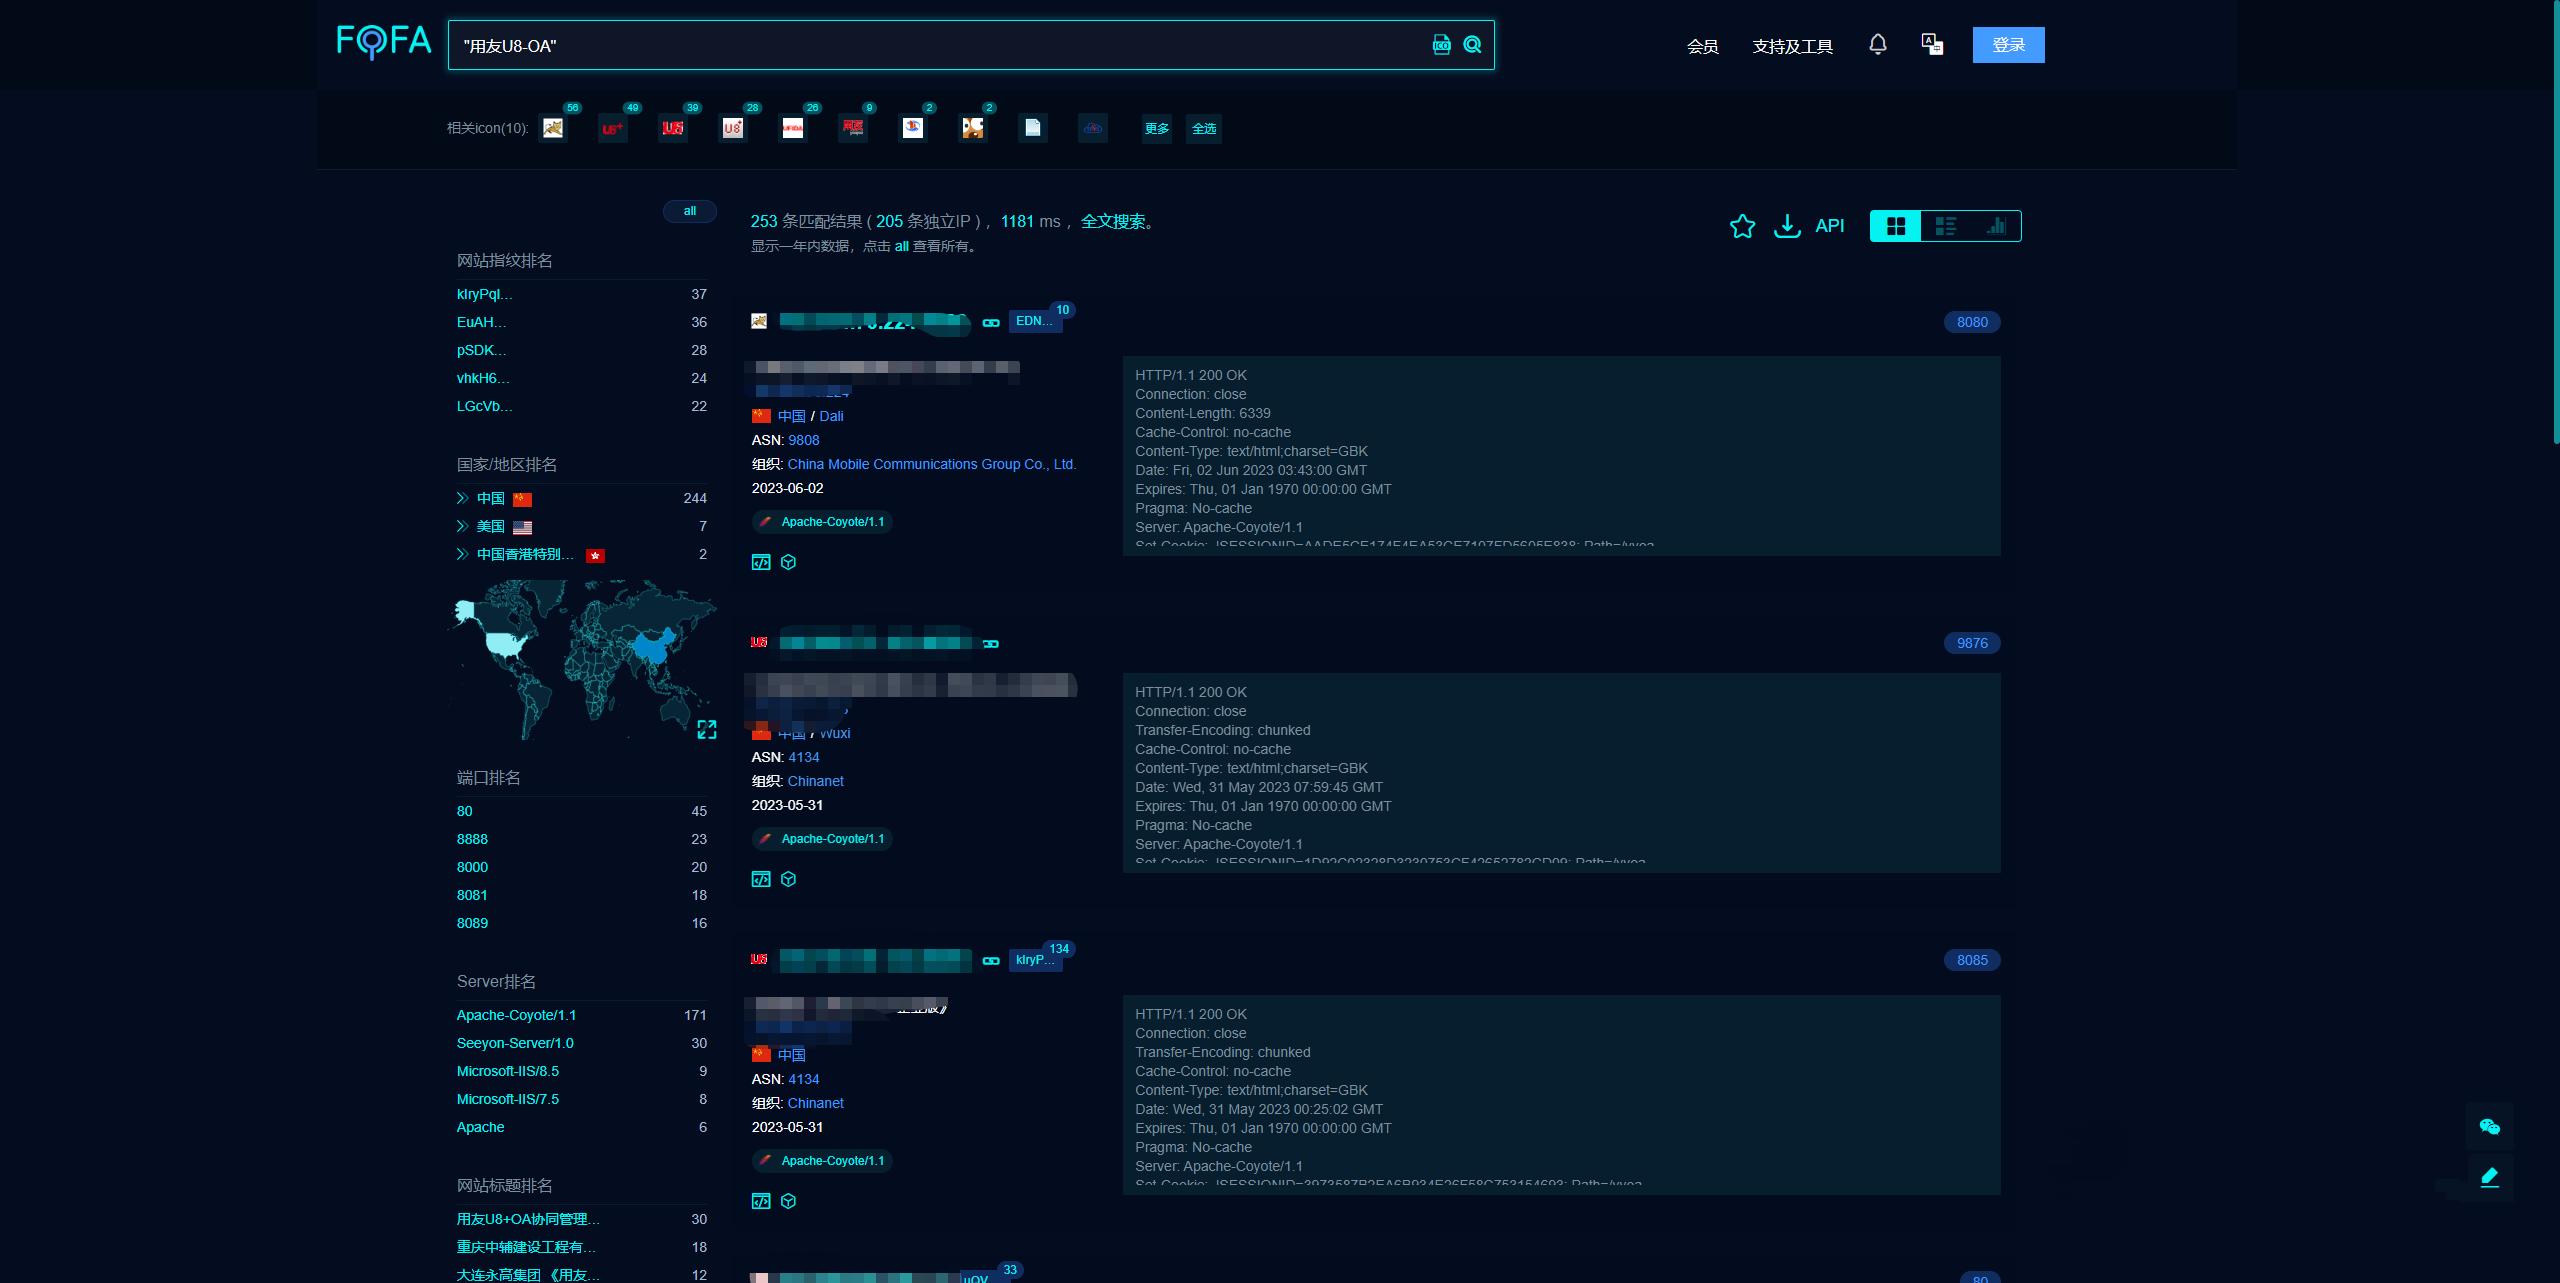This screenshot has width=2560, height=1283.
Task: Open China Mobile Communications Group organization link
Action: [931, 464]
